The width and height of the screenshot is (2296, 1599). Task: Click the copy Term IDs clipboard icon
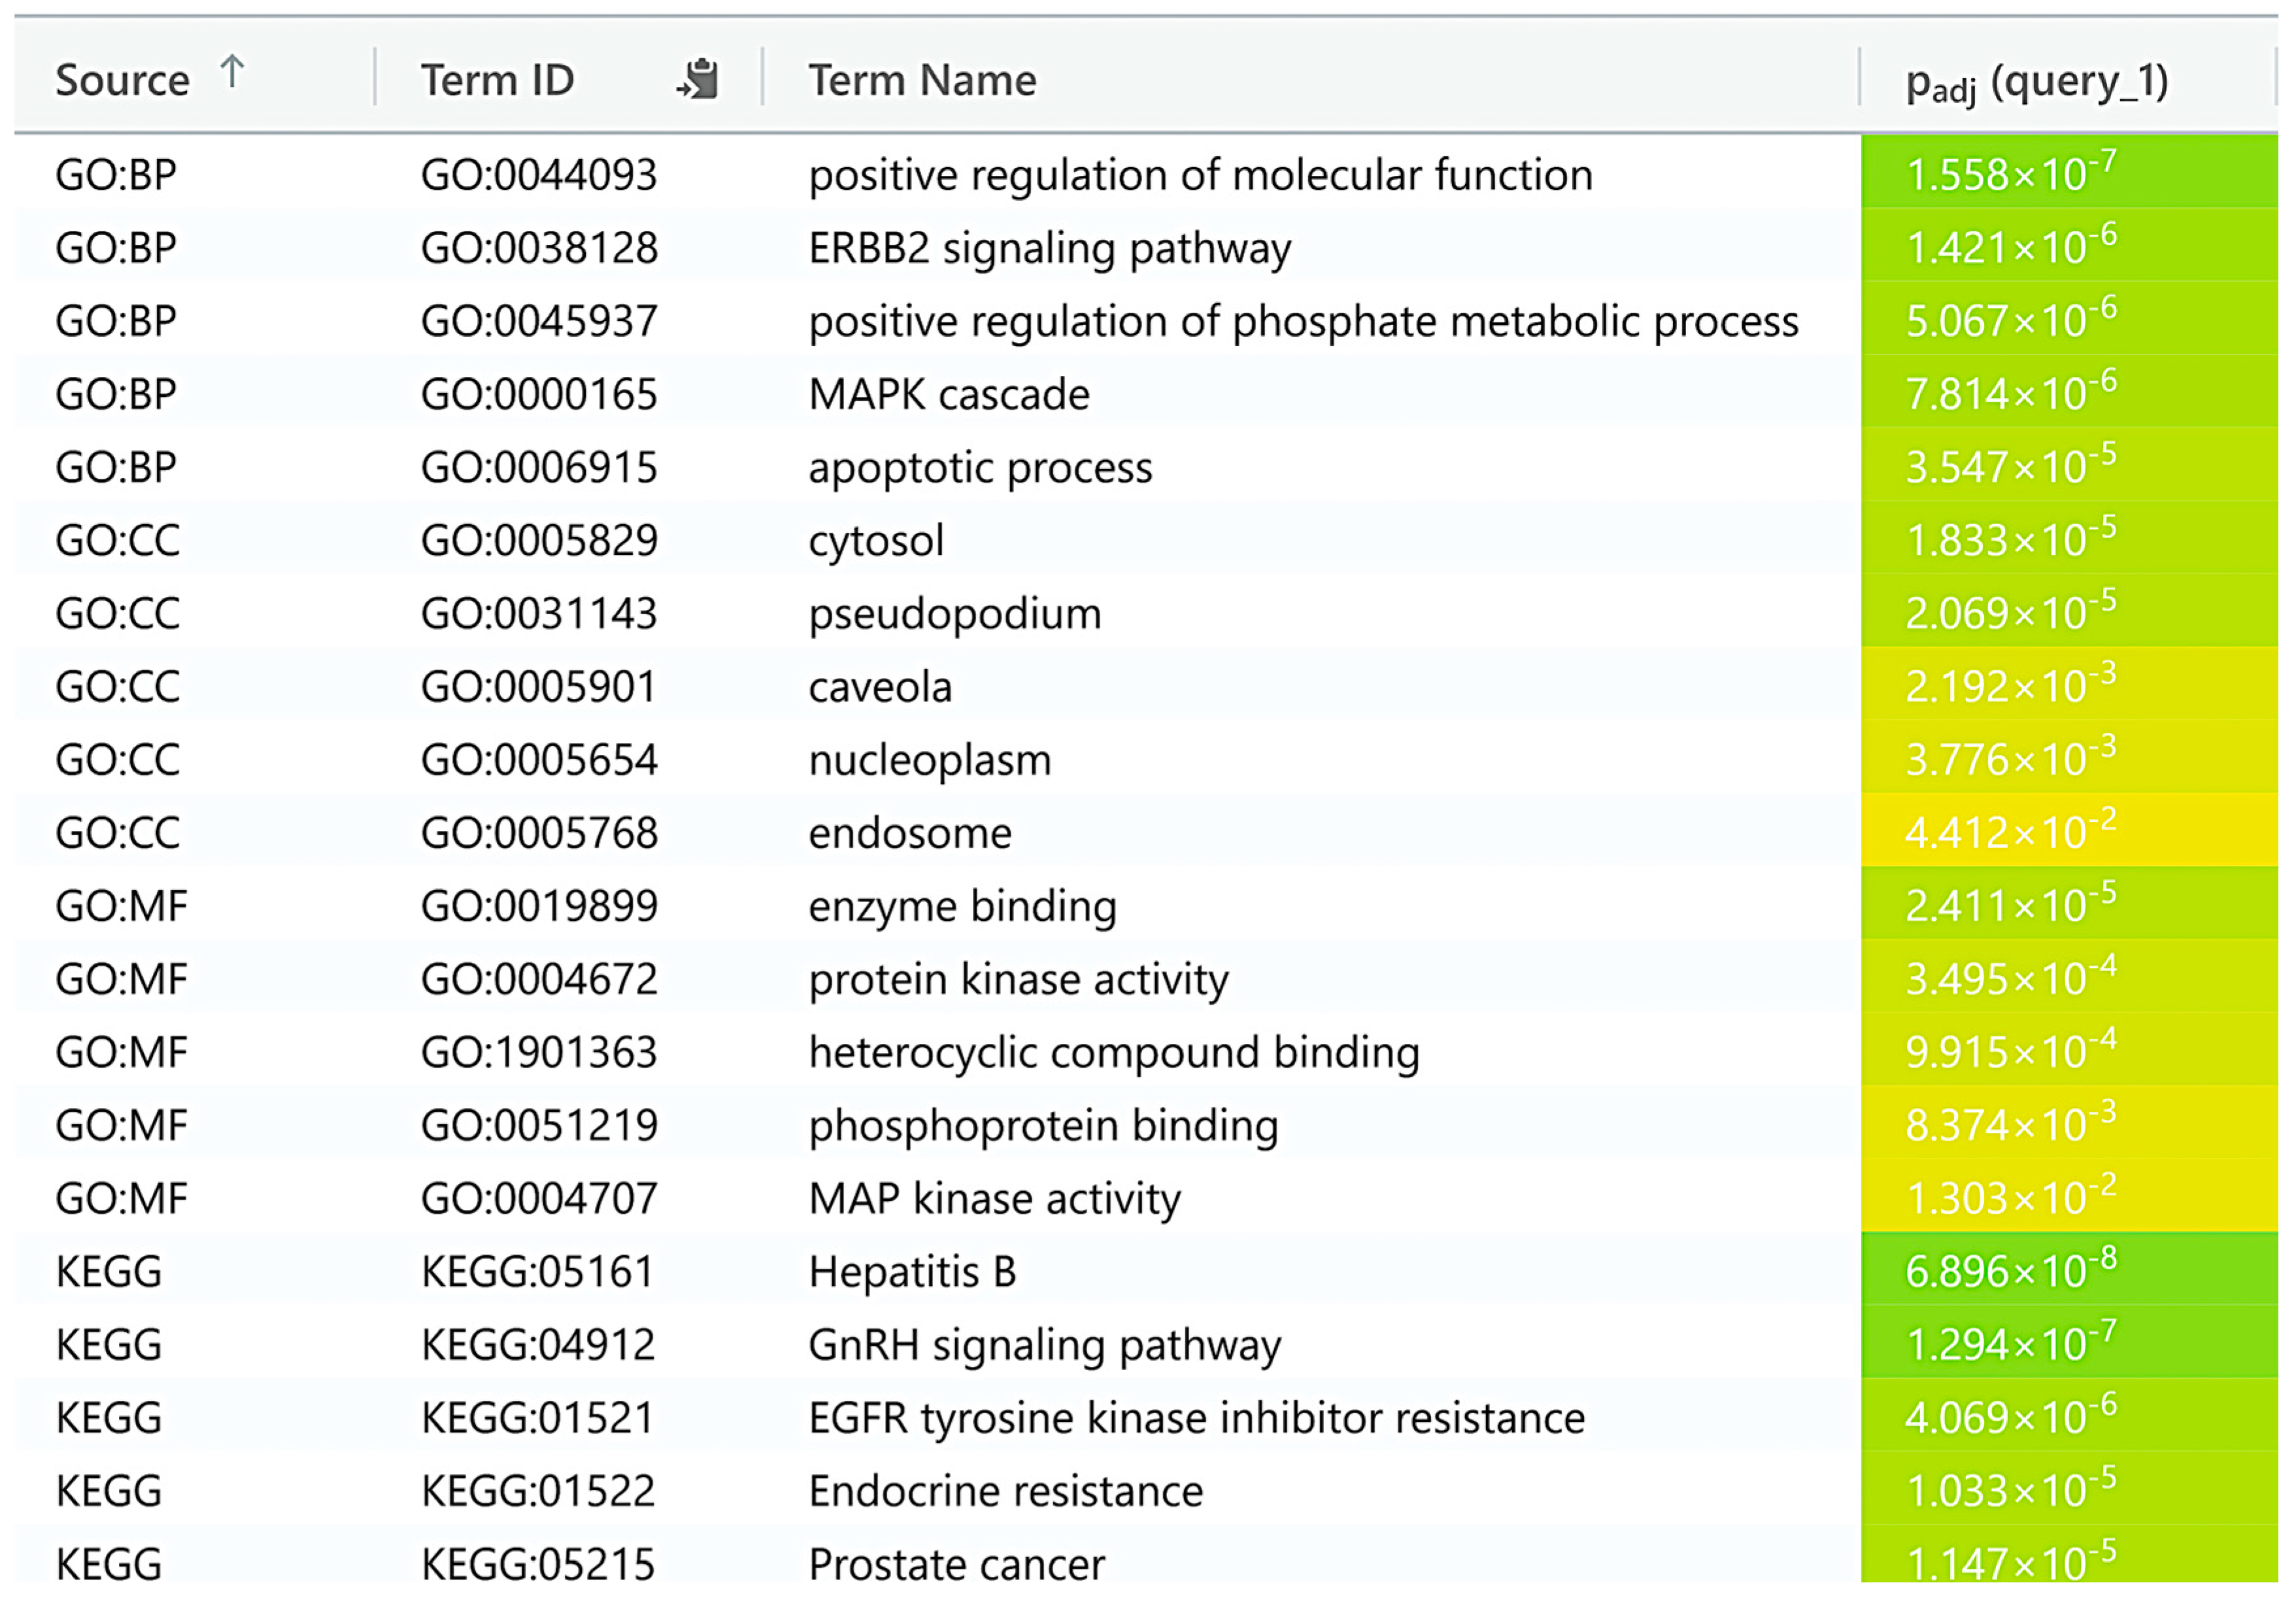tap(698, 79)
